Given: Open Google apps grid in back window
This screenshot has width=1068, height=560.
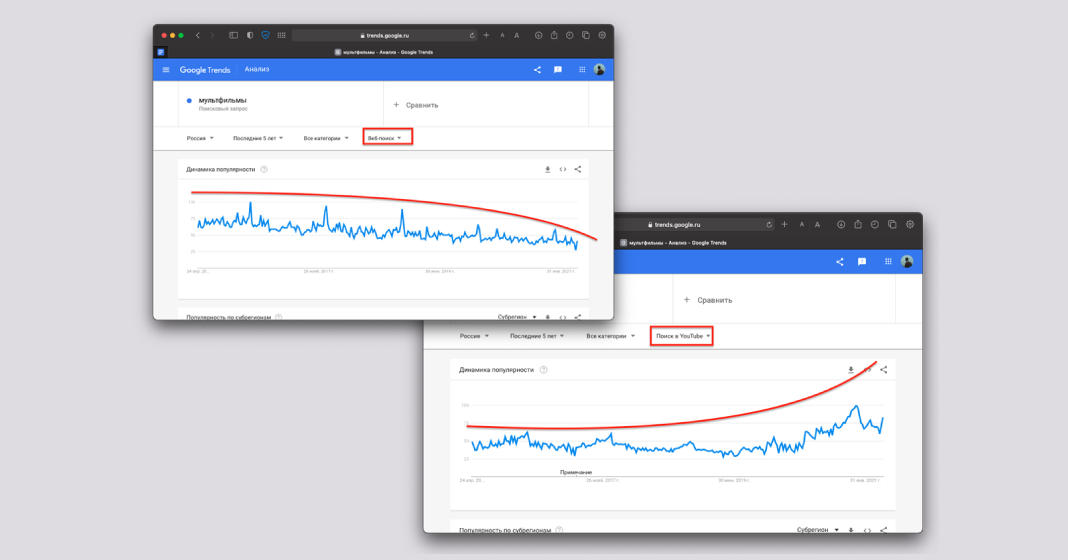Looking at the screenshot, I should click(x=888, y=262).
